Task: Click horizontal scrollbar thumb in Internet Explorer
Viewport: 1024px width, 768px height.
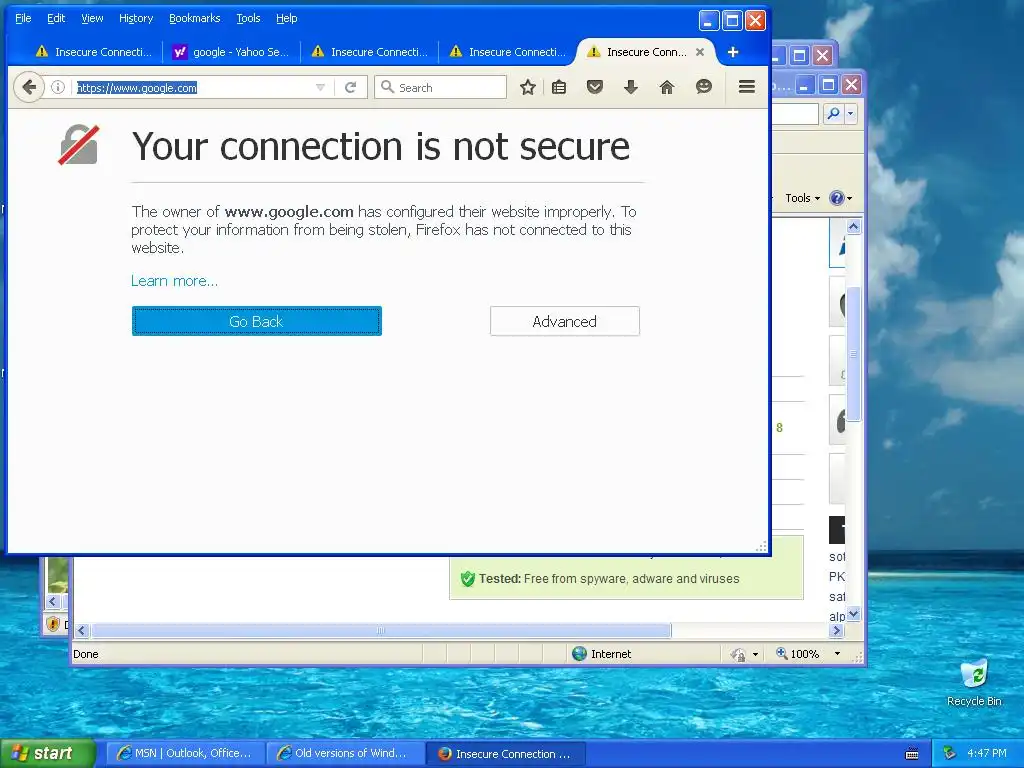Action: pos(381,630)
